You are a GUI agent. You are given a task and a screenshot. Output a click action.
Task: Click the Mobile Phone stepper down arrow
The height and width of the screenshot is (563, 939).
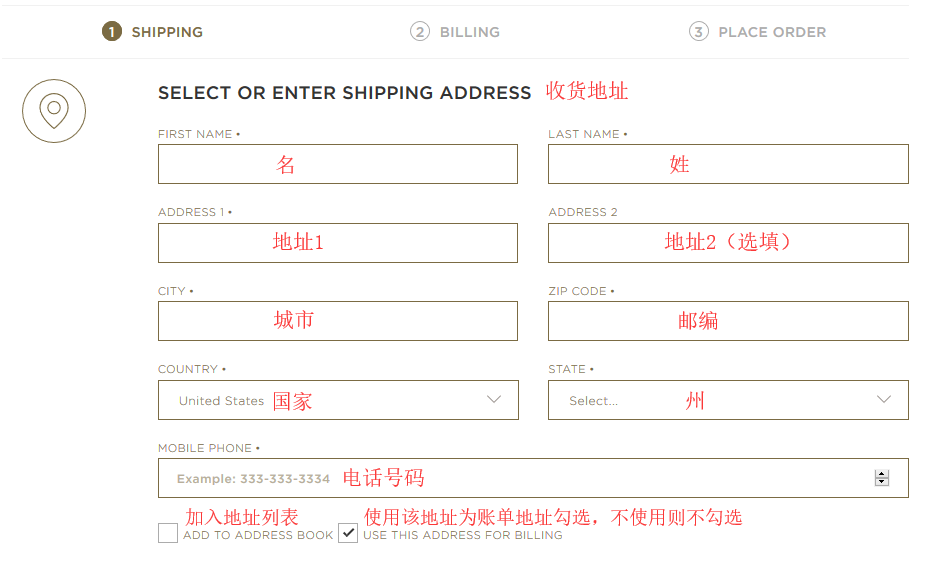881,482
